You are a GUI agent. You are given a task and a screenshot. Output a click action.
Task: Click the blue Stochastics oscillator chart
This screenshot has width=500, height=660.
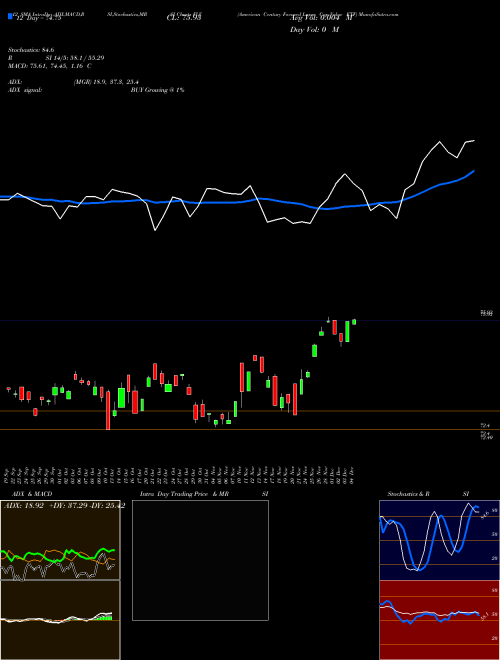coord(439,540)
